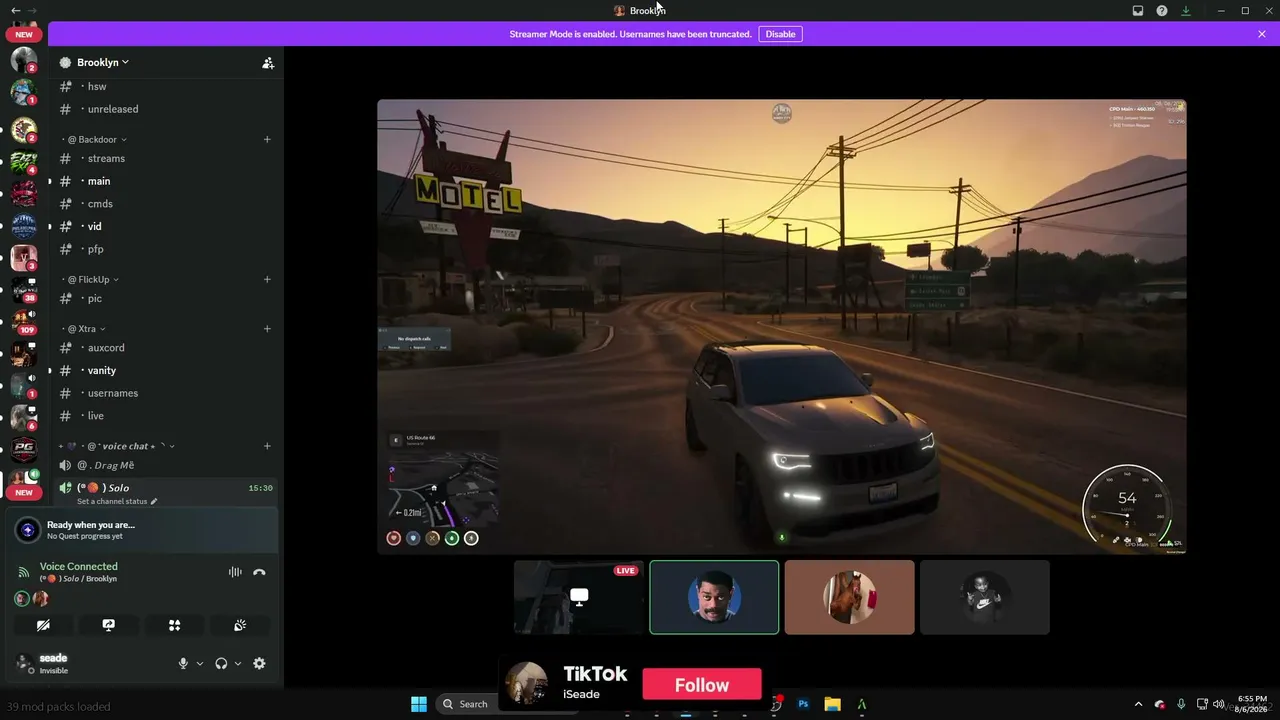Image resolution: width=1280 pixels, height=720 pixels.
Task: Open the pfp channel
Action: tap(165, 249)
